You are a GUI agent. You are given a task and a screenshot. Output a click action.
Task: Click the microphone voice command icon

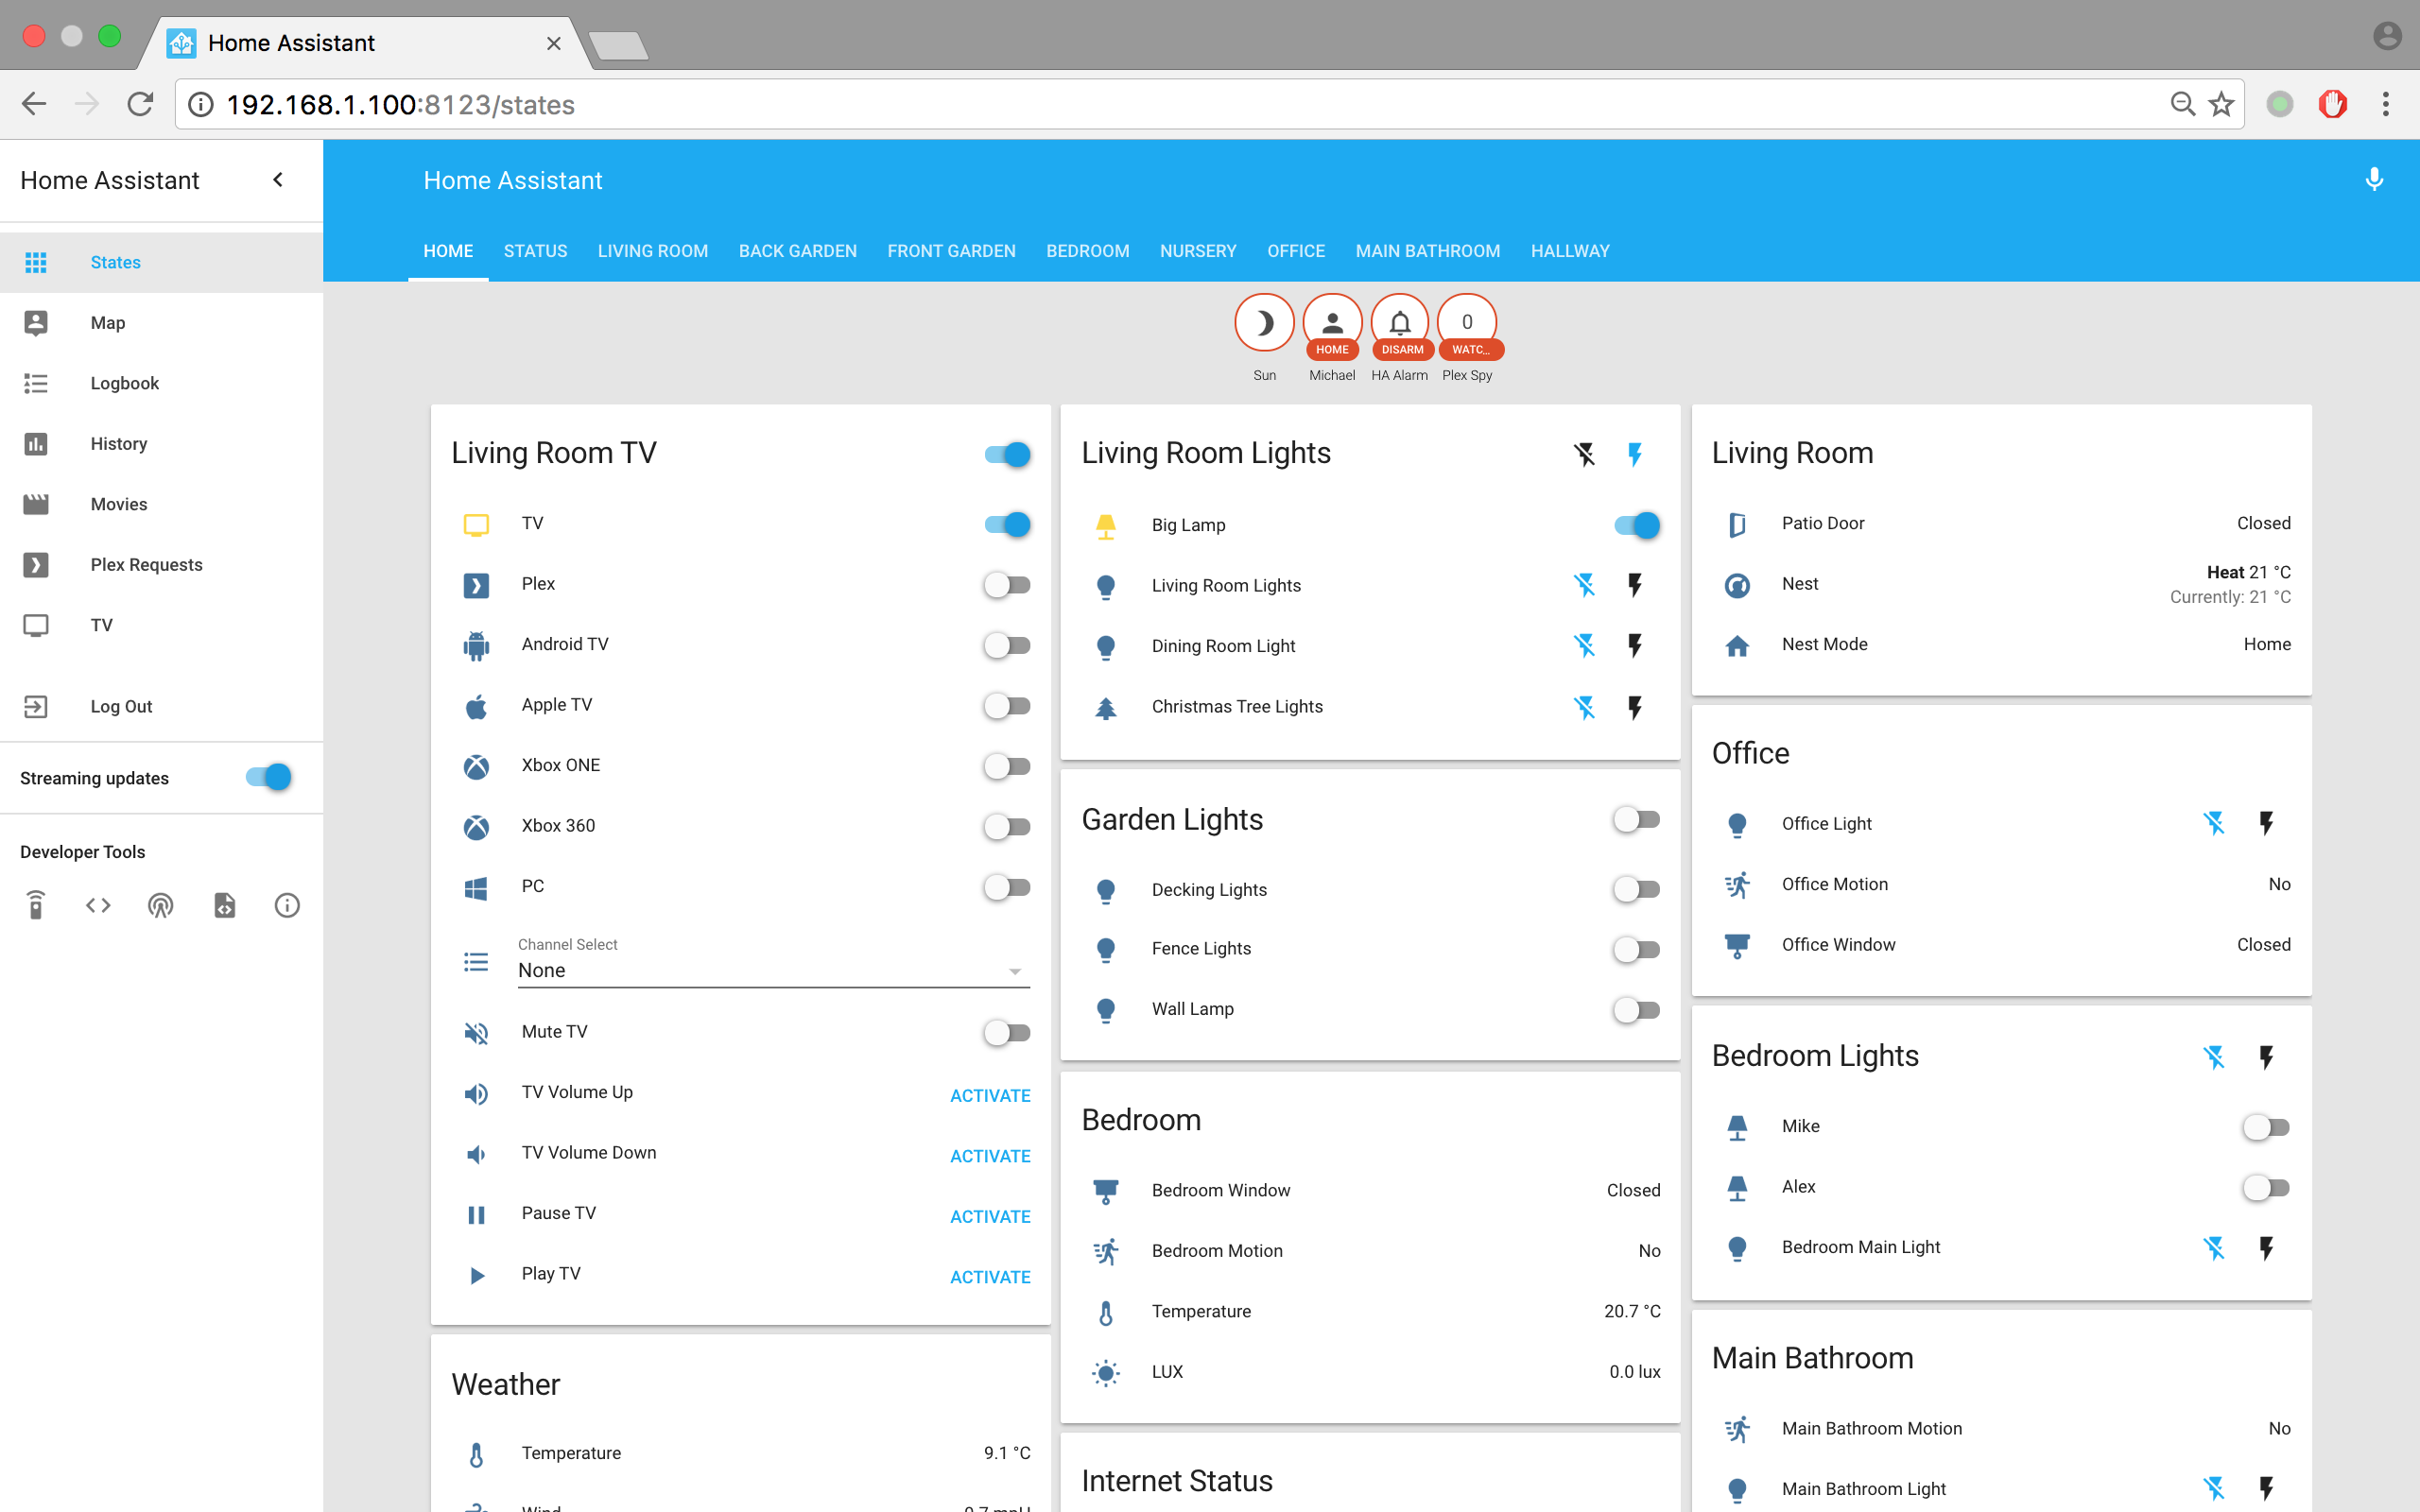pyautogui.click(x=2373, y=180)
